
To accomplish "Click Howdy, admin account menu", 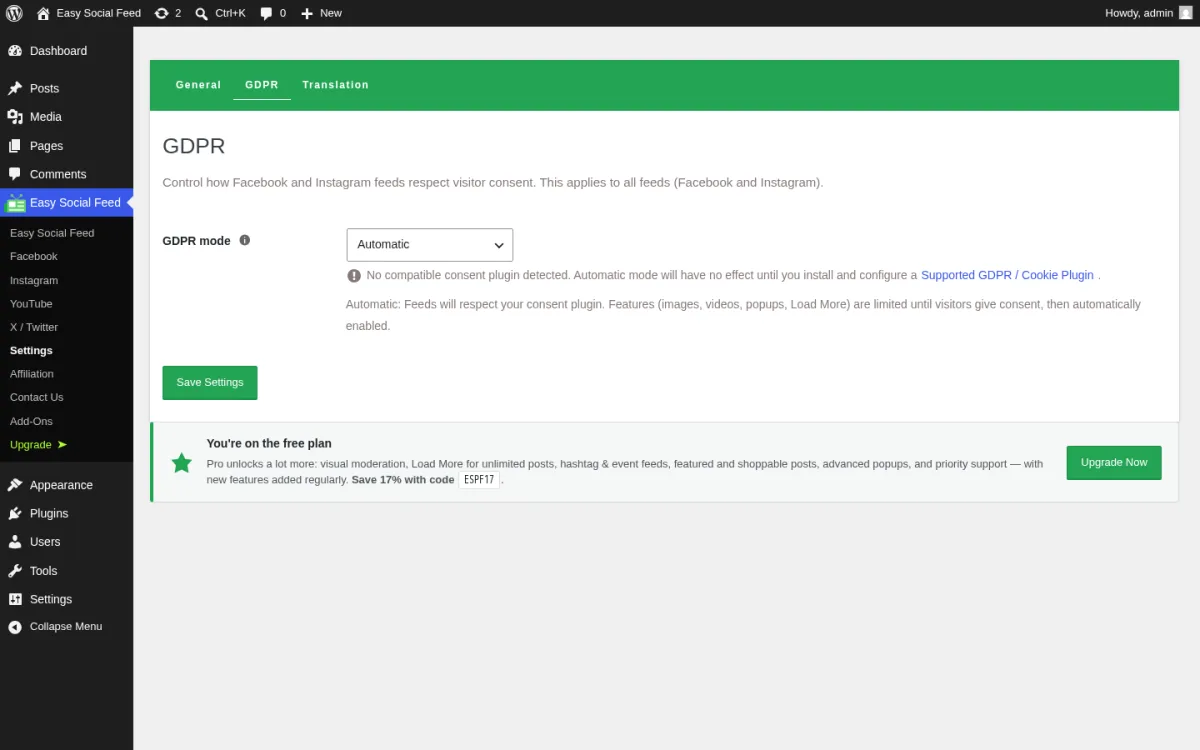I will tap(1148, 13).
